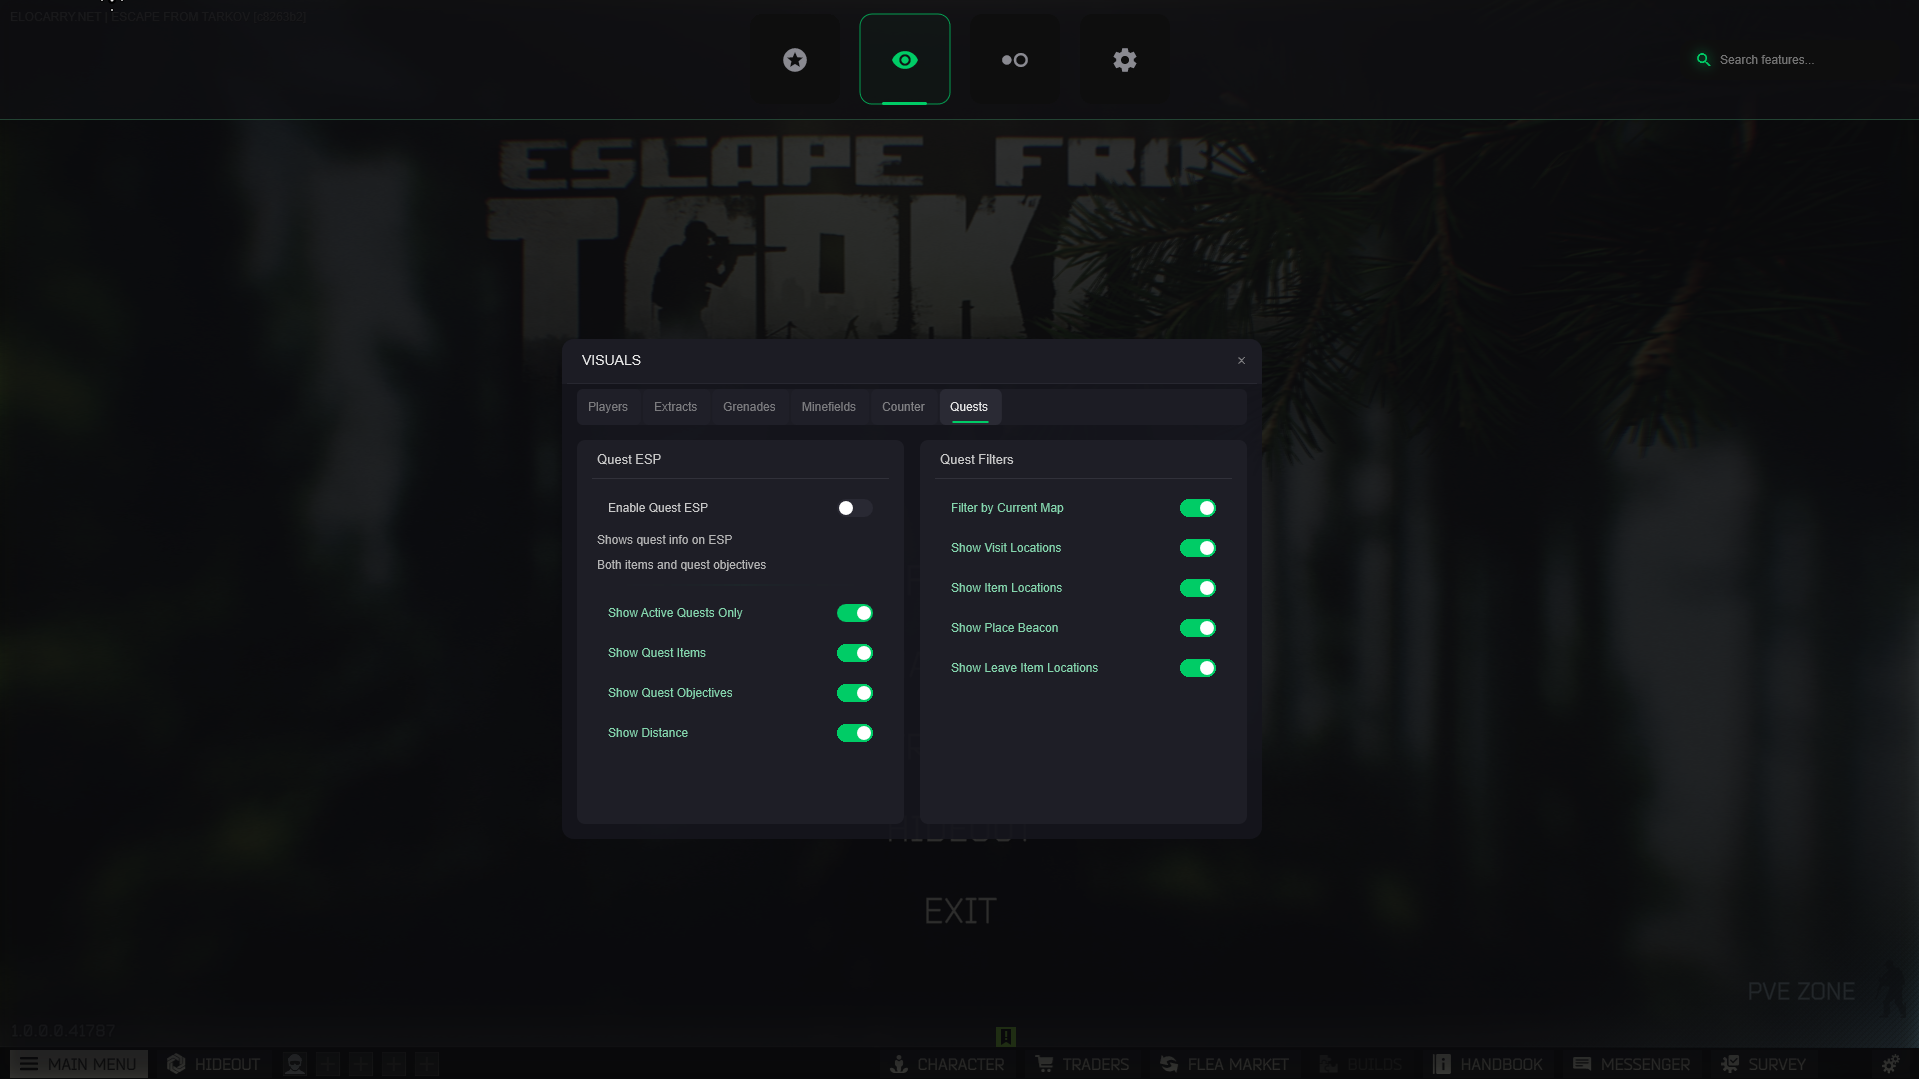Select the eye Visuals category icon

pos(904,60)
